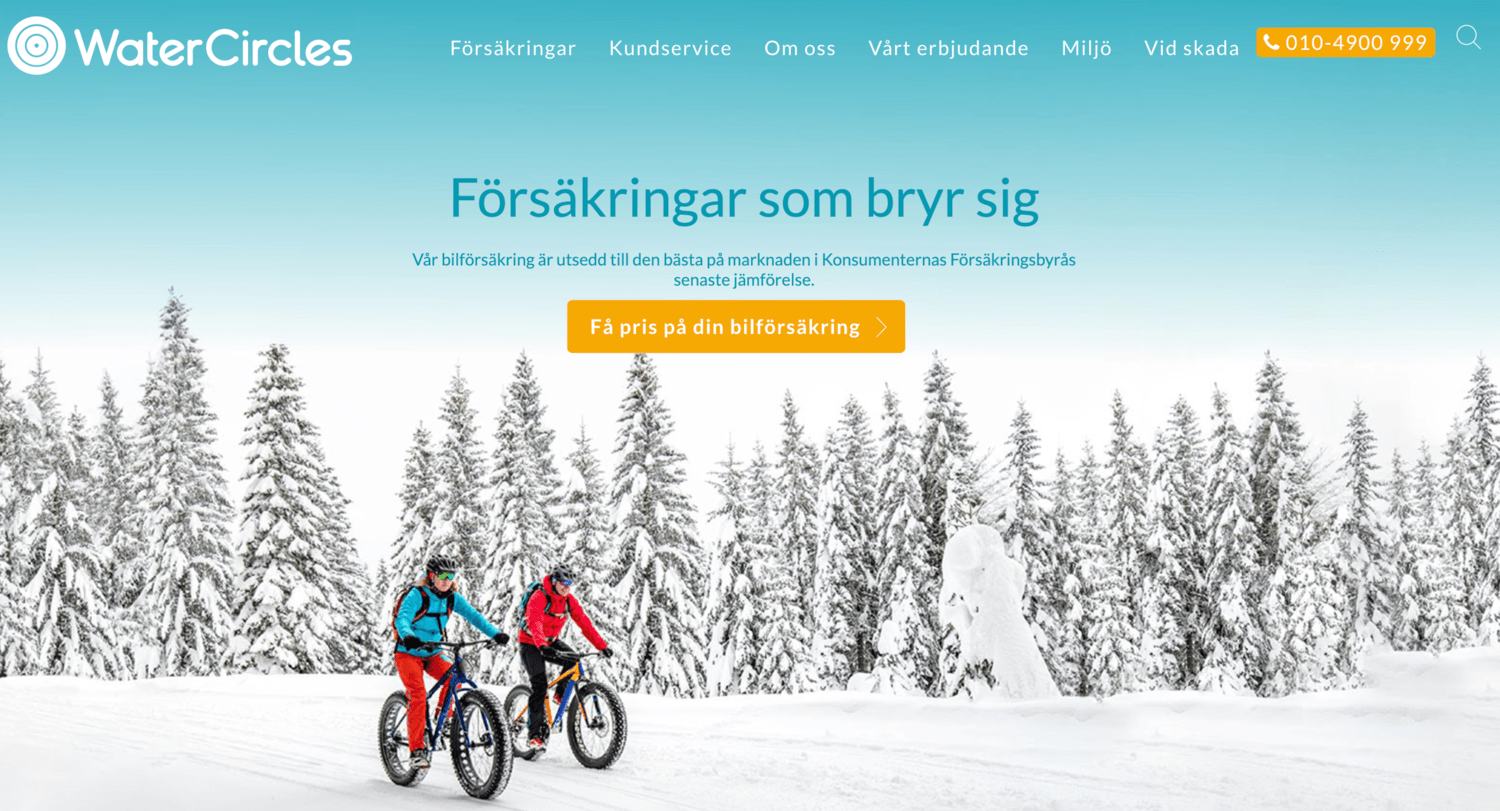Click the chevron arrow inside the orange button
The height and width of the screenshot is (811, 1500).
881,327
